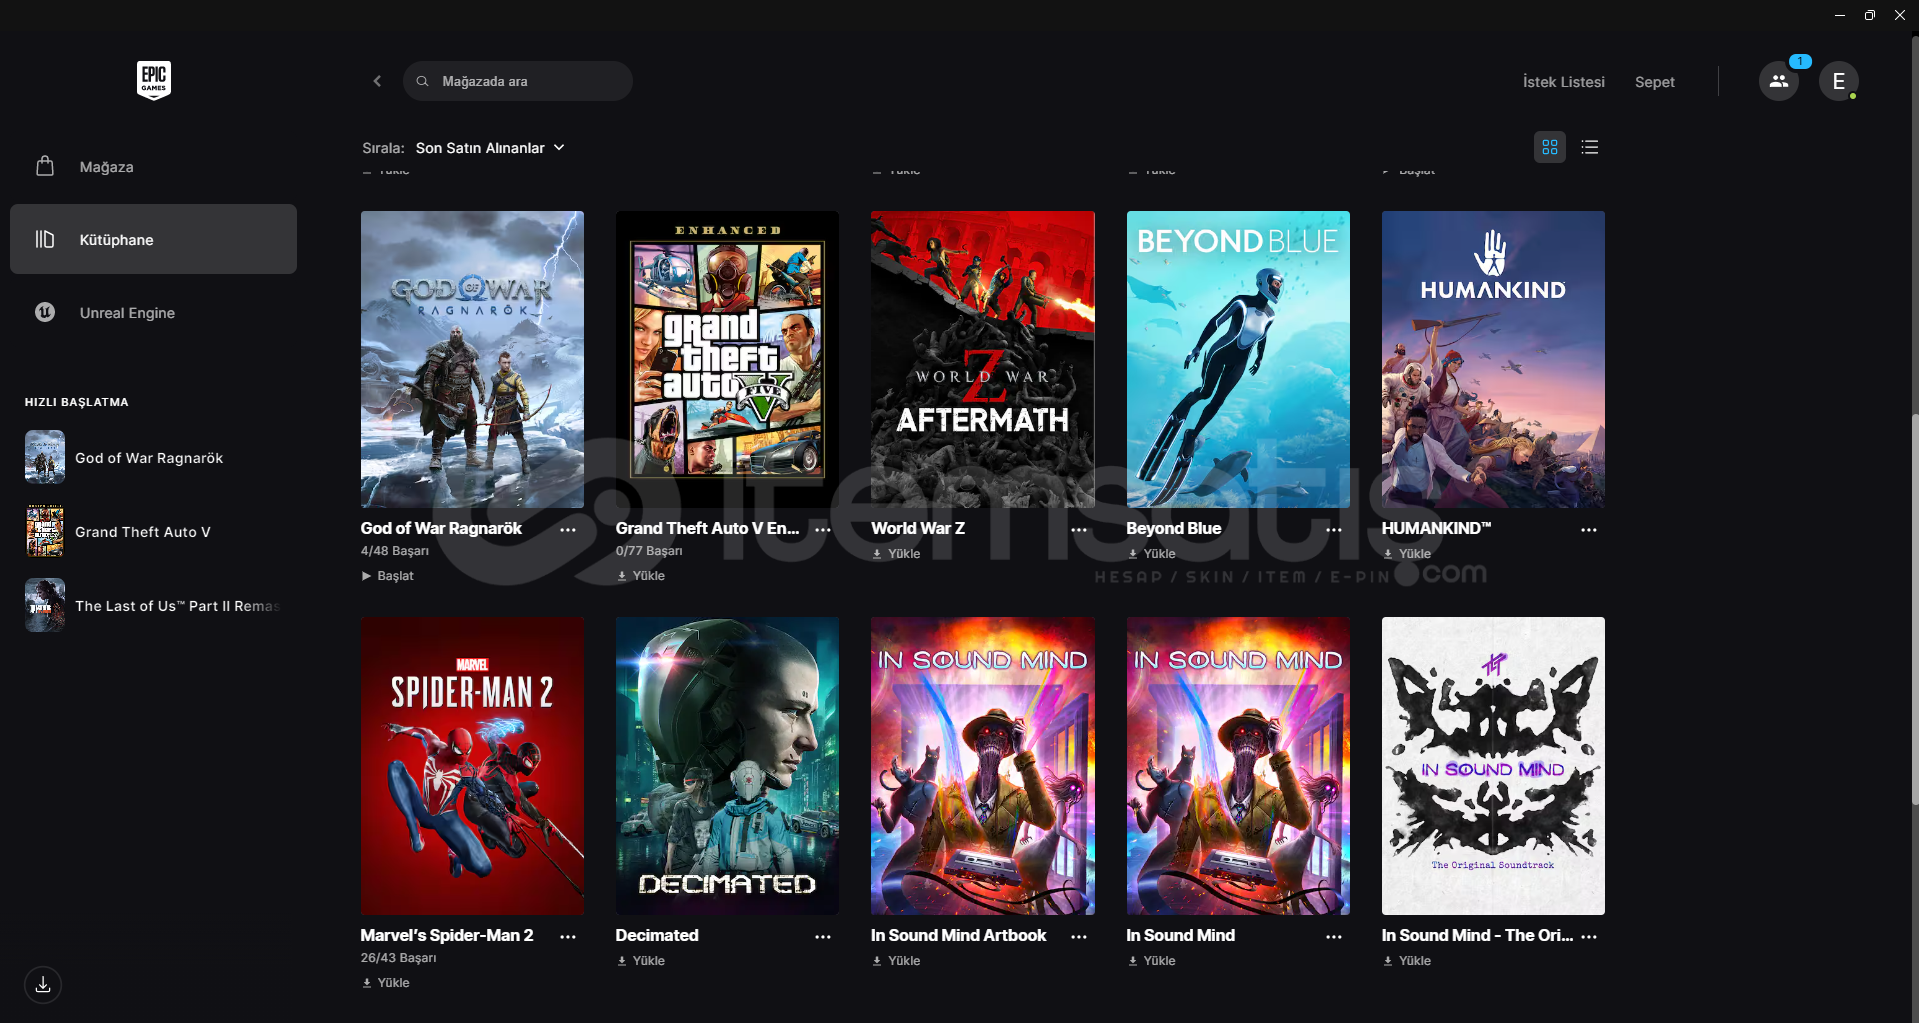Click the Epic Games logo
The image size is (1919, 1023).
154,80
